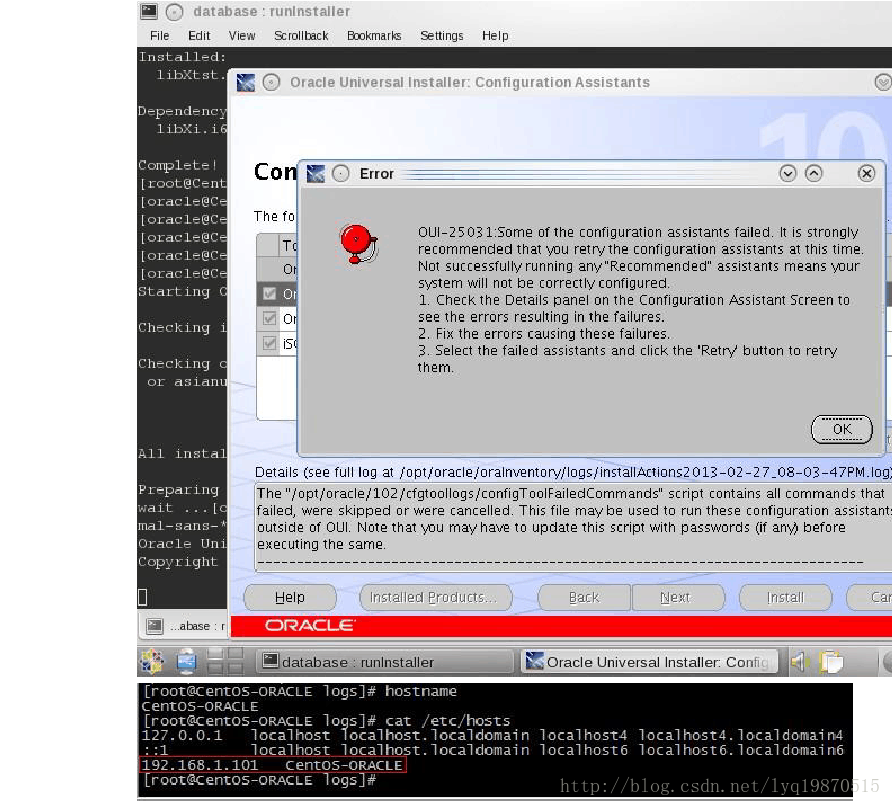This screenshot has width=892, height=806.
Task: Click the installer Help button
Action: [x=290, y=597]
